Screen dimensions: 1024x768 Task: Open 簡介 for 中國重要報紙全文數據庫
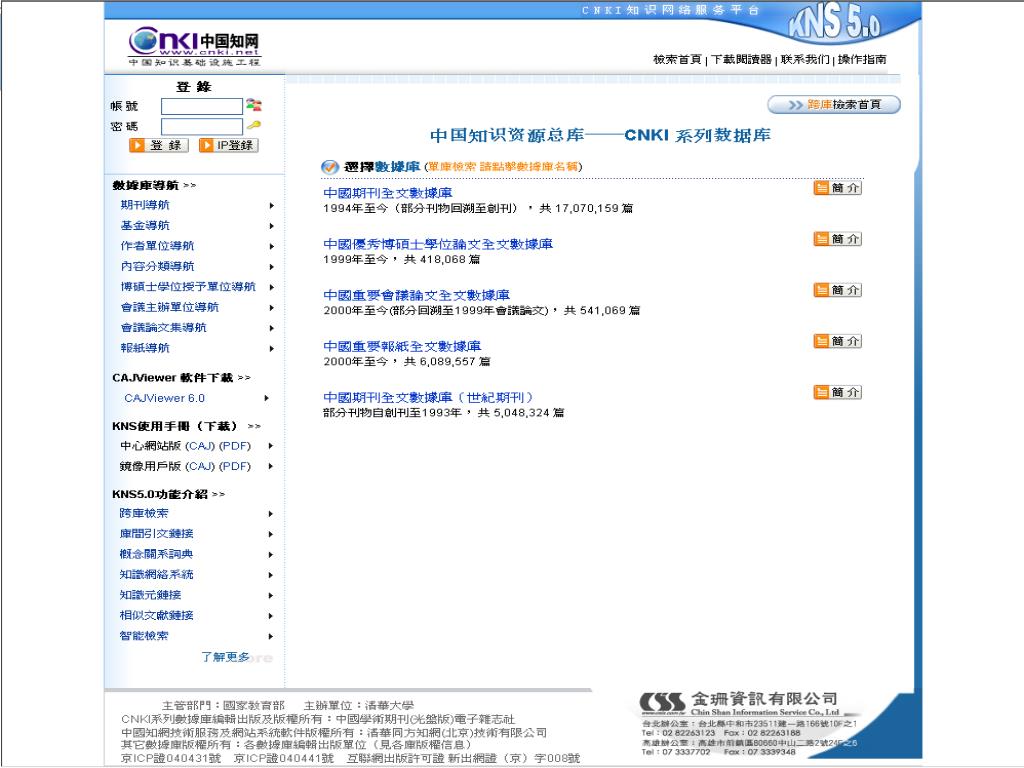pos(838,341)
